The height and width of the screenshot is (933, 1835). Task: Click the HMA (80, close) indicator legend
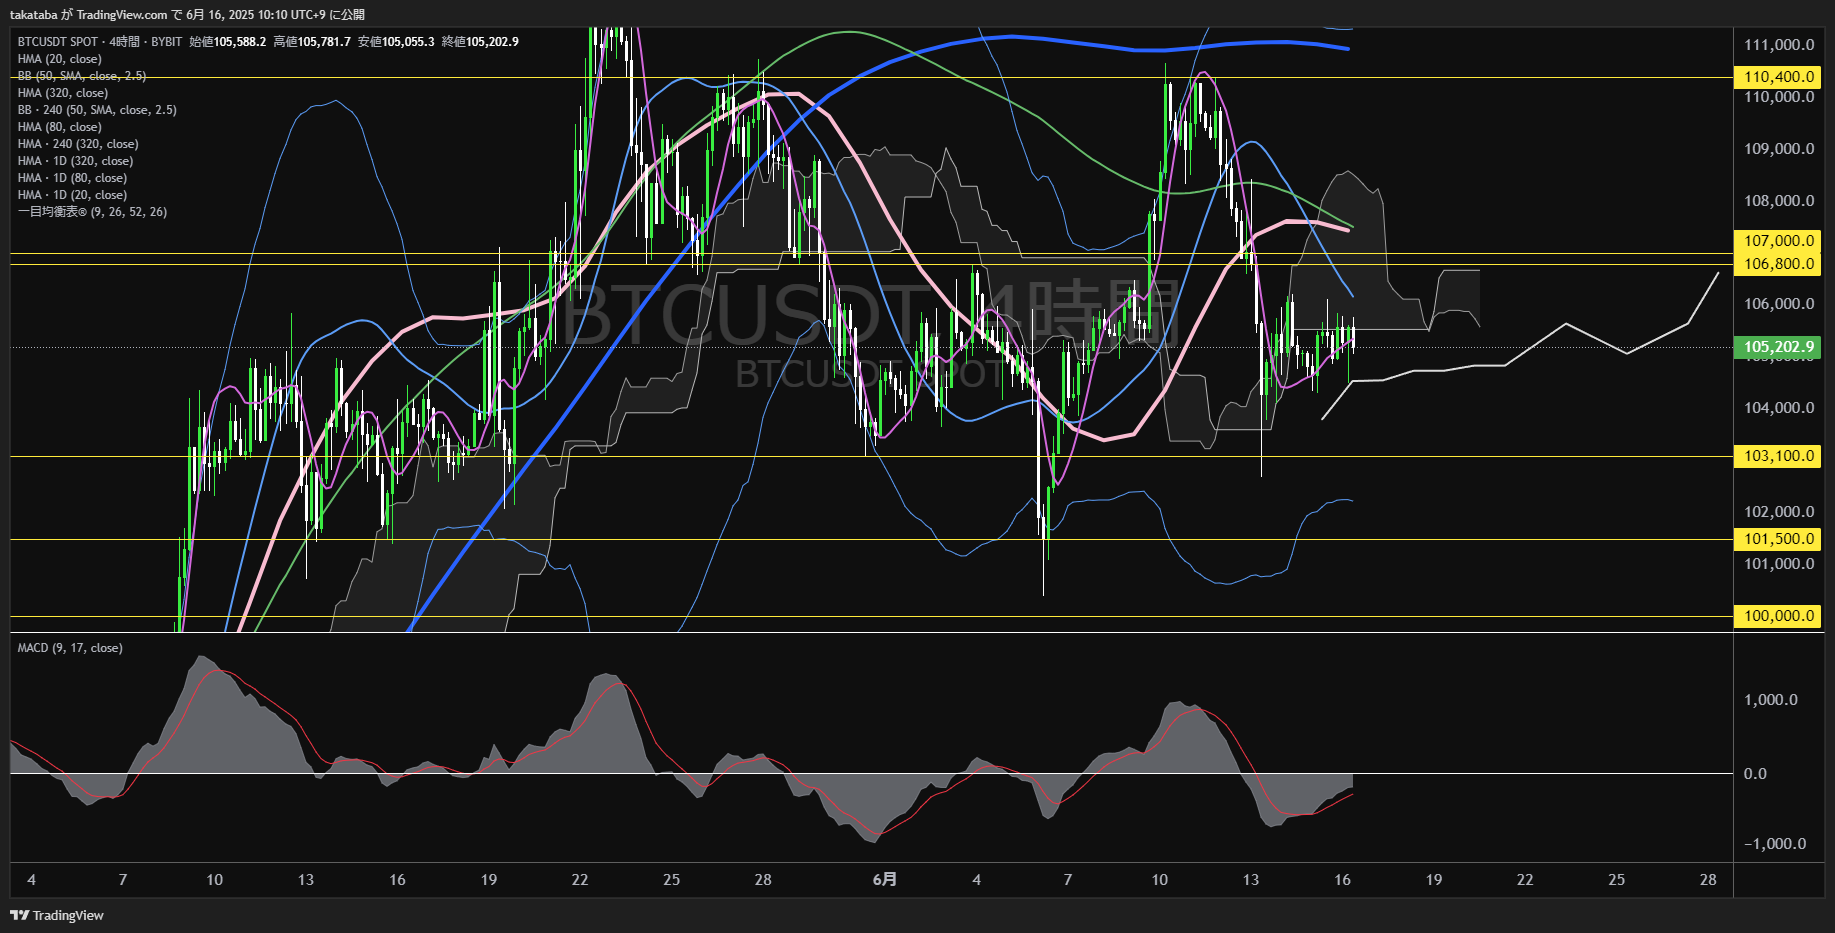click(59, 127)
